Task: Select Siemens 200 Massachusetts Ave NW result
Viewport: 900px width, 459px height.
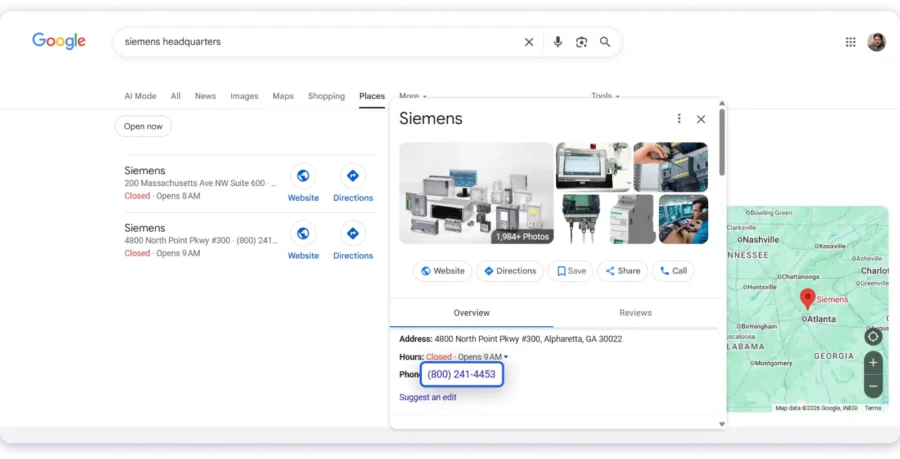Action: pyautogui.click(x=200, y=183)
